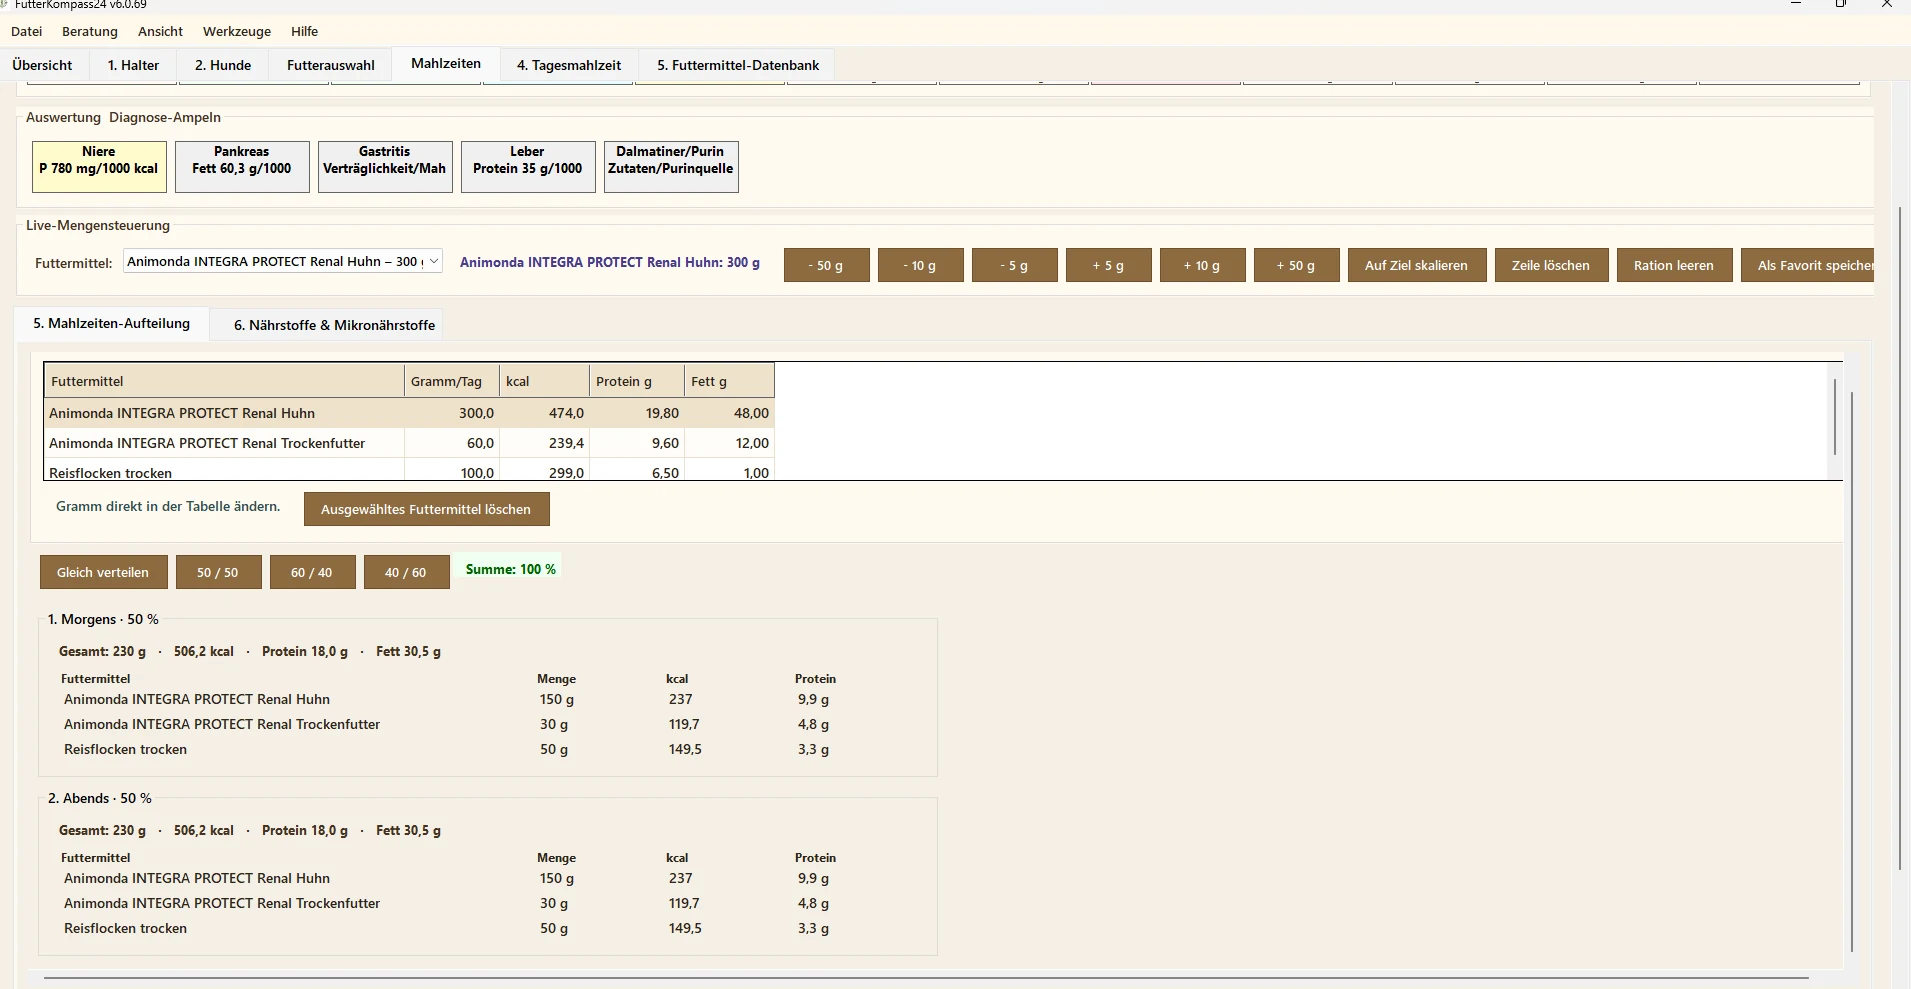Image resolution: width=1911 pixels, height=989 pixels.
Task: Apply the 60 / 40 meal split
Action: click(312, 572)
